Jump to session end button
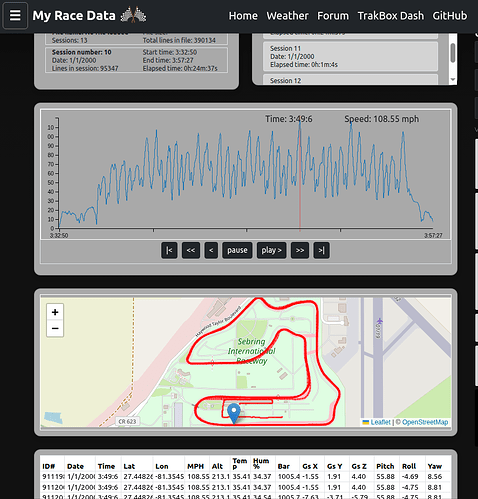 tap(322, 250)
